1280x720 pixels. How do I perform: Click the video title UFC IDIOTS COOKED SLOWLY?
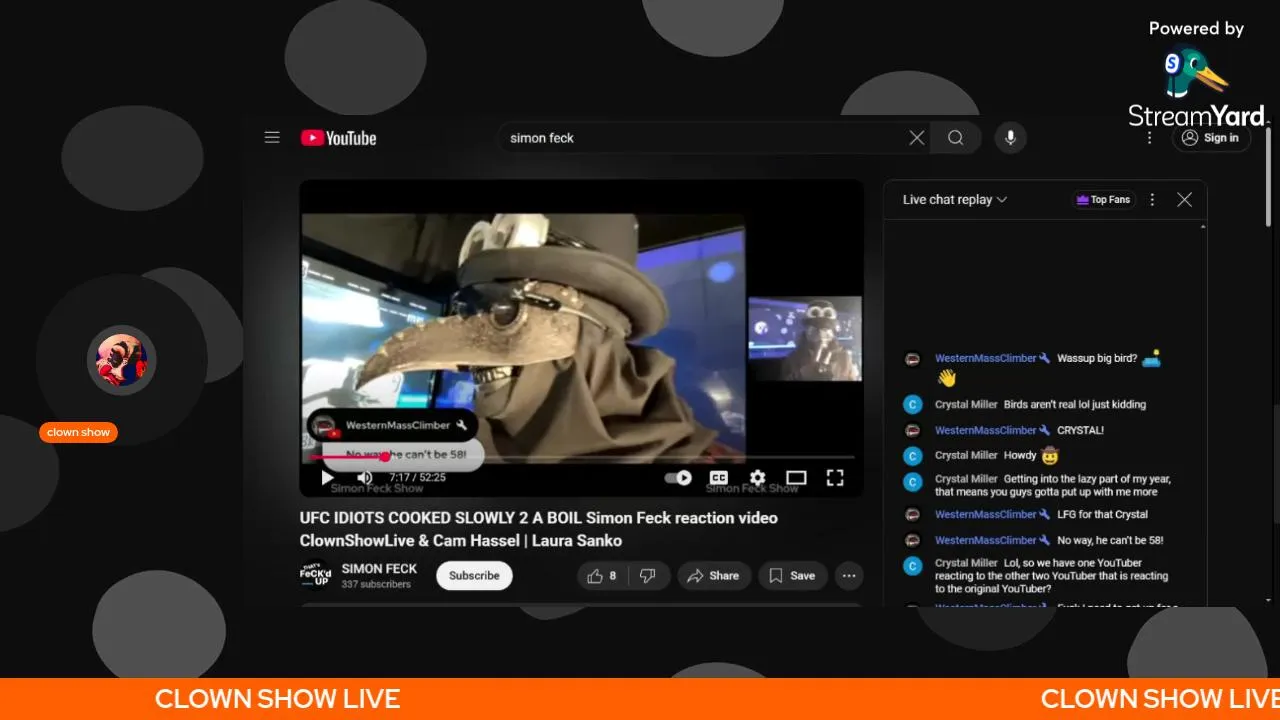point(539,529)
